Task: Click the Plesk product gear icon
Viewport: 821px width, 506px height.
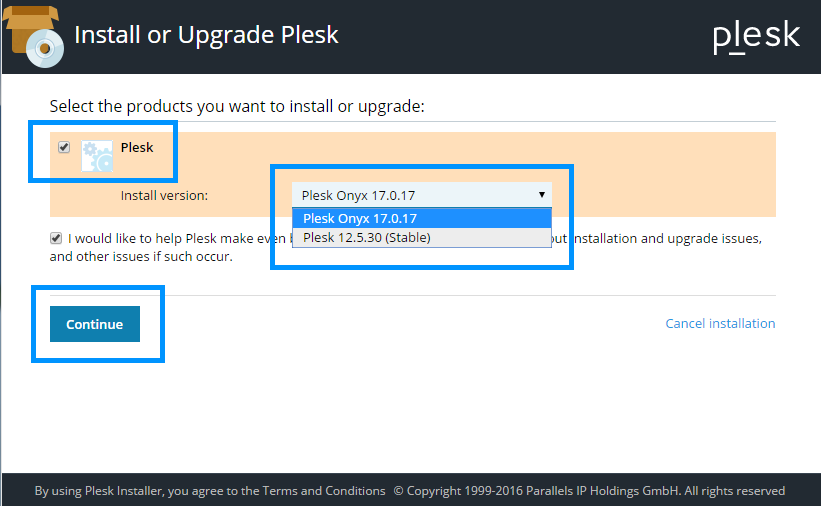Action: coord(97,156)
